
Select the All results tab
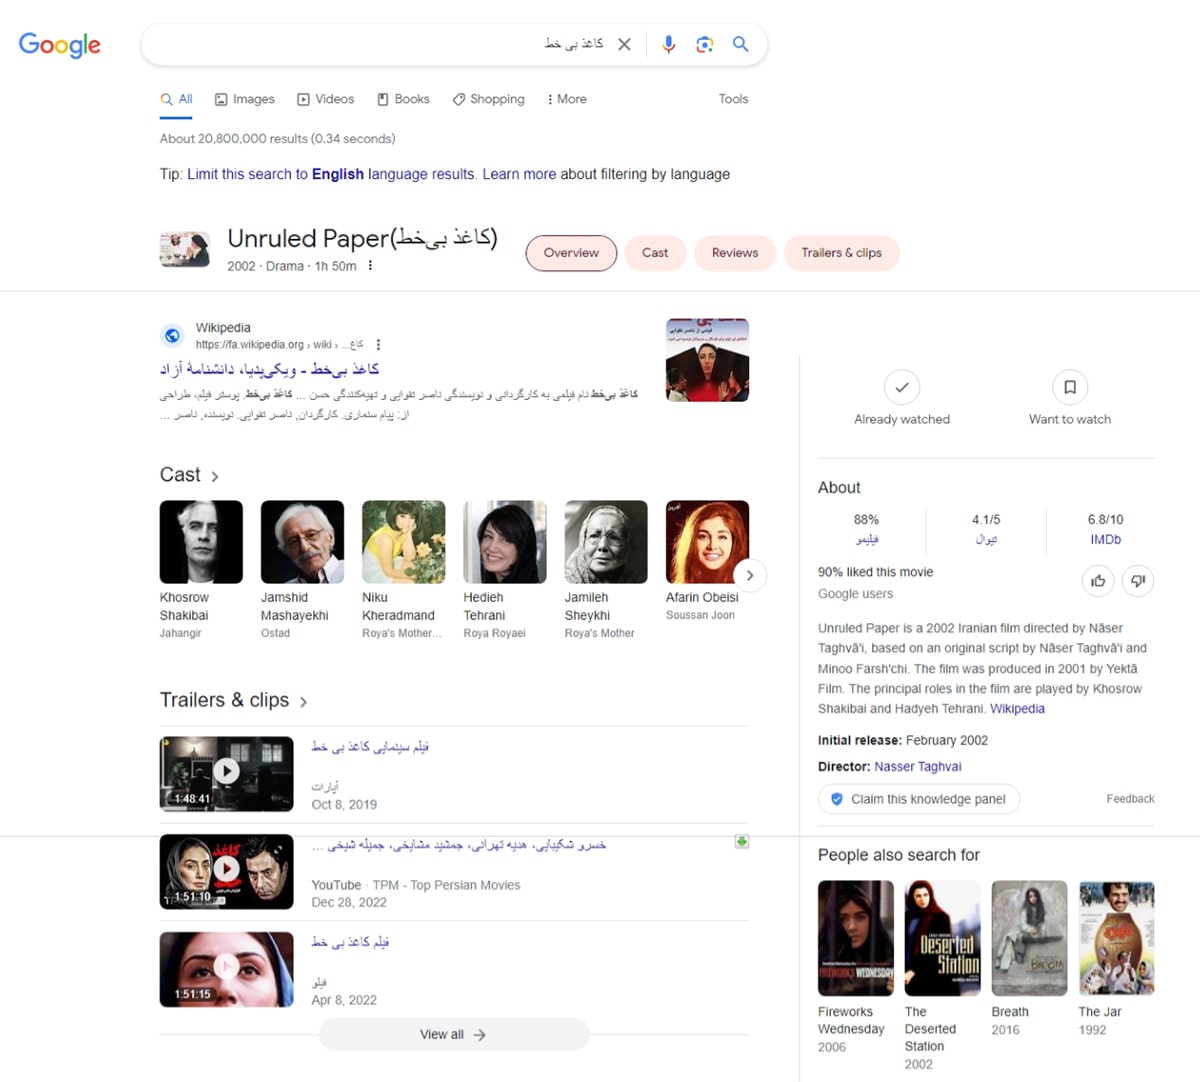coord(177,99)
